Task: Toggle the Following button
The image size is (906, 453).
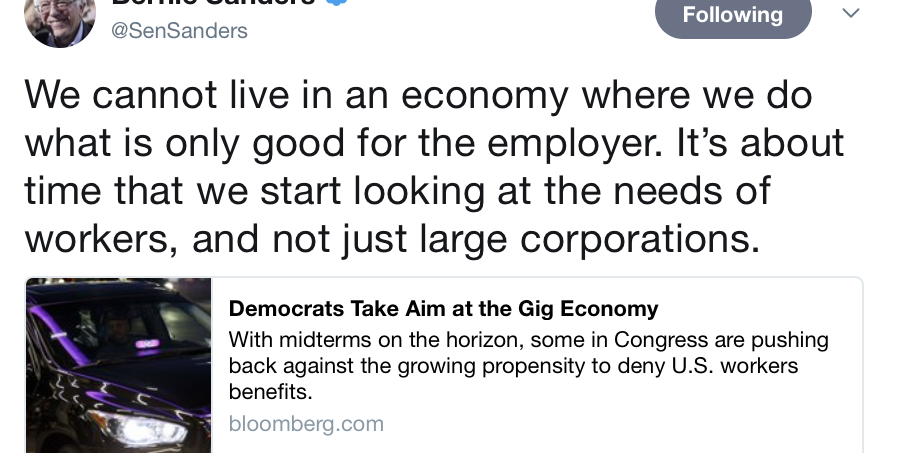Action: click(732, 16)
